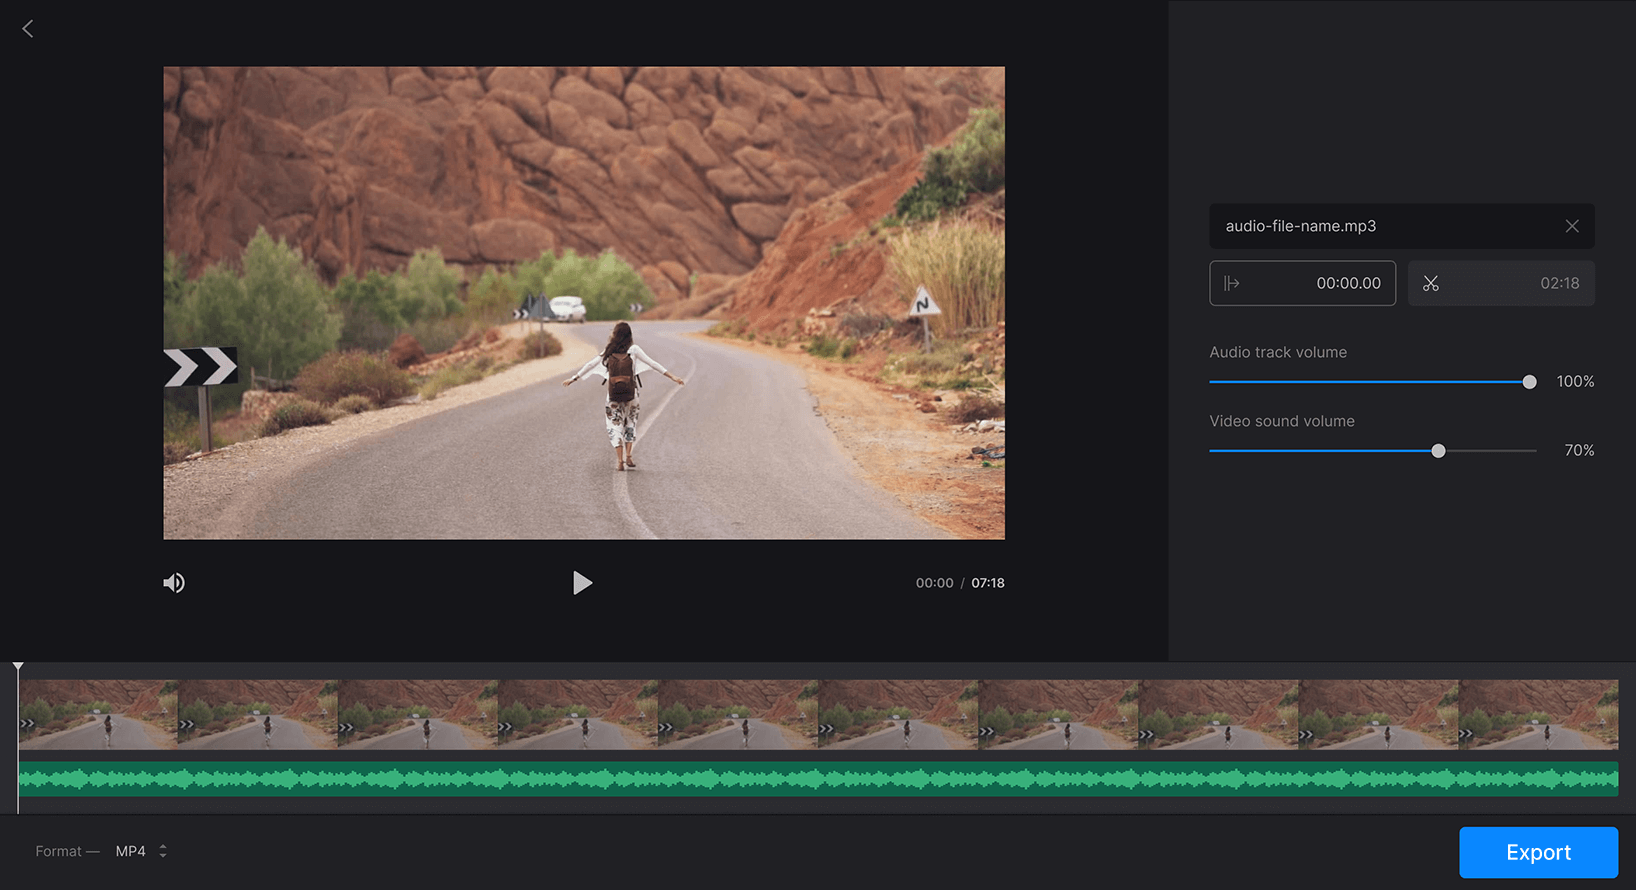Click the format stepper arrows

pyautogui.click(x=163, y=851)
